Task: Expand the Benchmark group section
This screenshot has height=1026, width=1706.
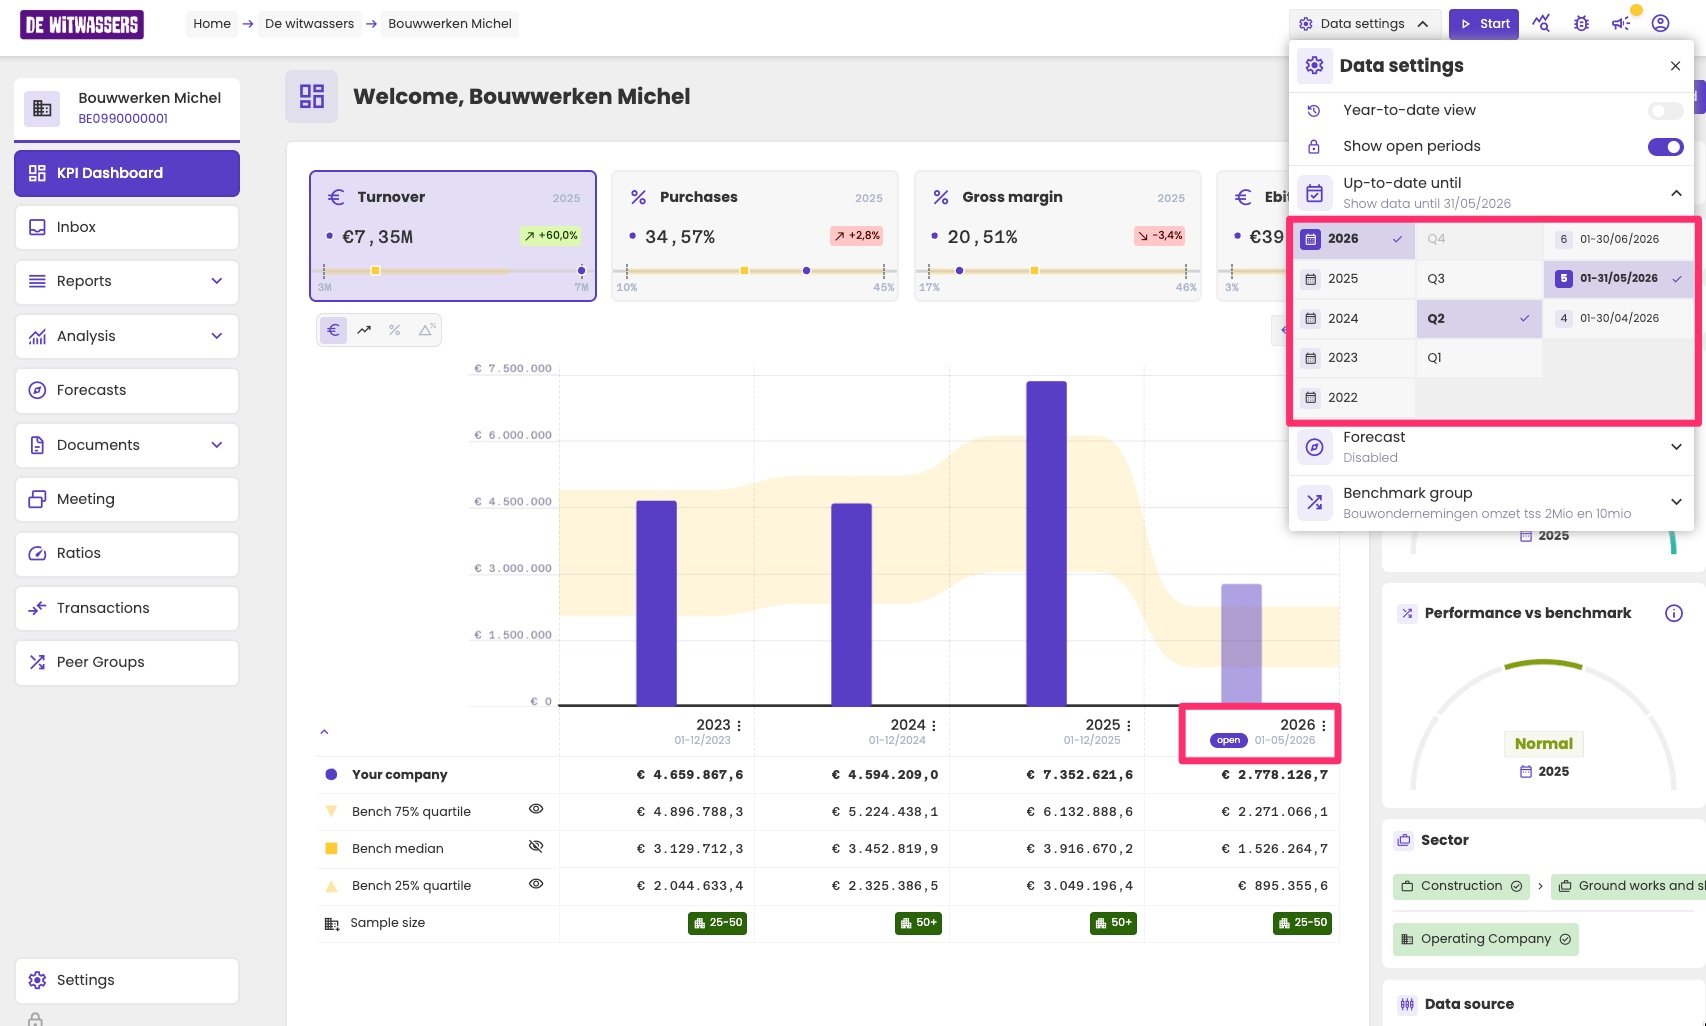Action: pyautogui.click(x=1676, y=502)
